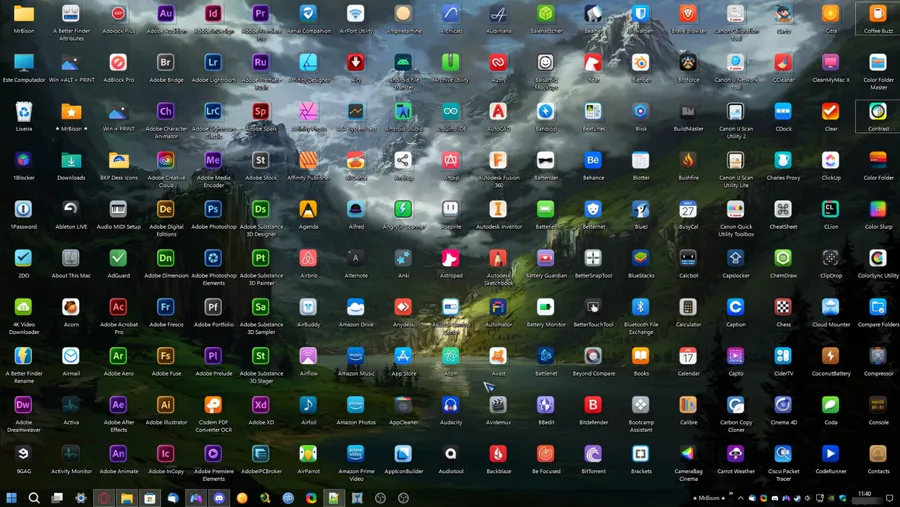Open Cisco Packet Tracer icon
Viewport: 900px width, 507px height.
(x=783, y=454)
